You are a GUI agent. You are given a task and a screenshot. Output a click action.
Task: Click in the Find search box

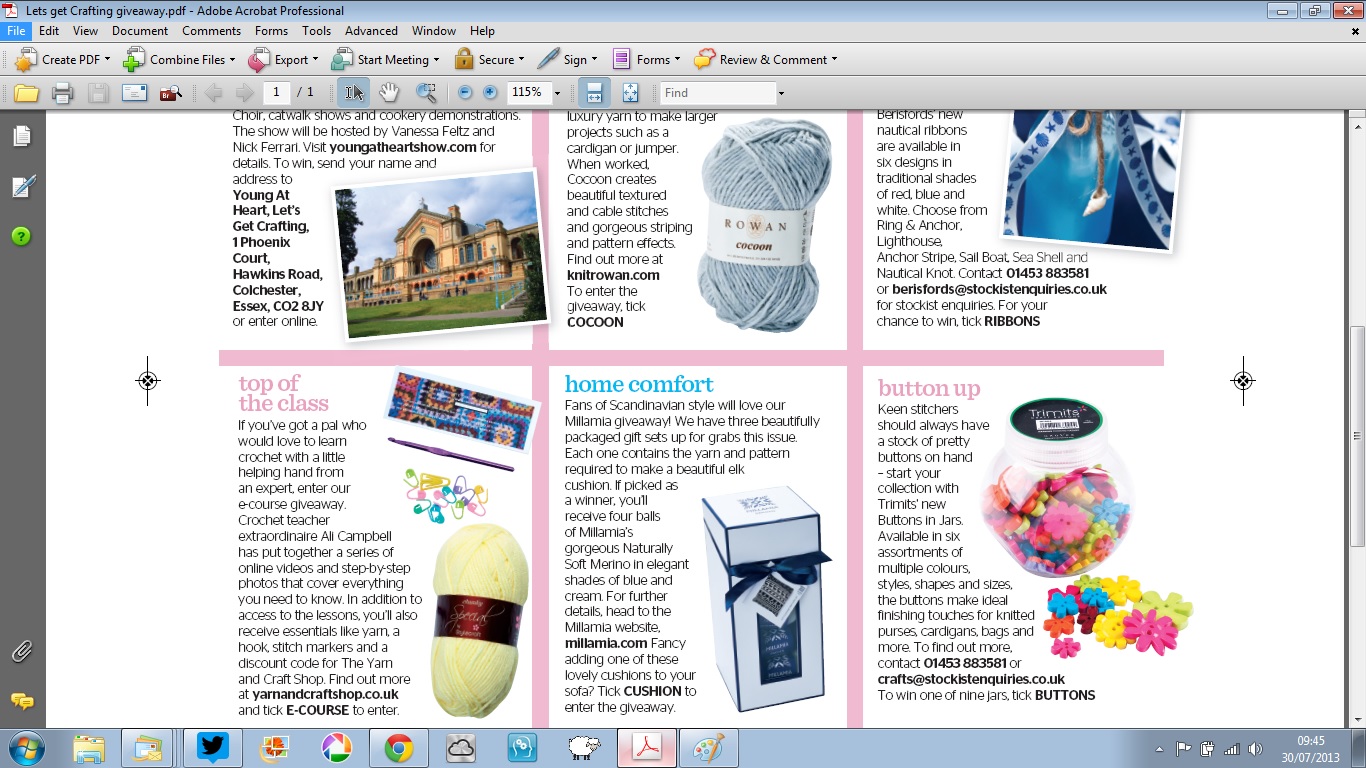(718, 93)
